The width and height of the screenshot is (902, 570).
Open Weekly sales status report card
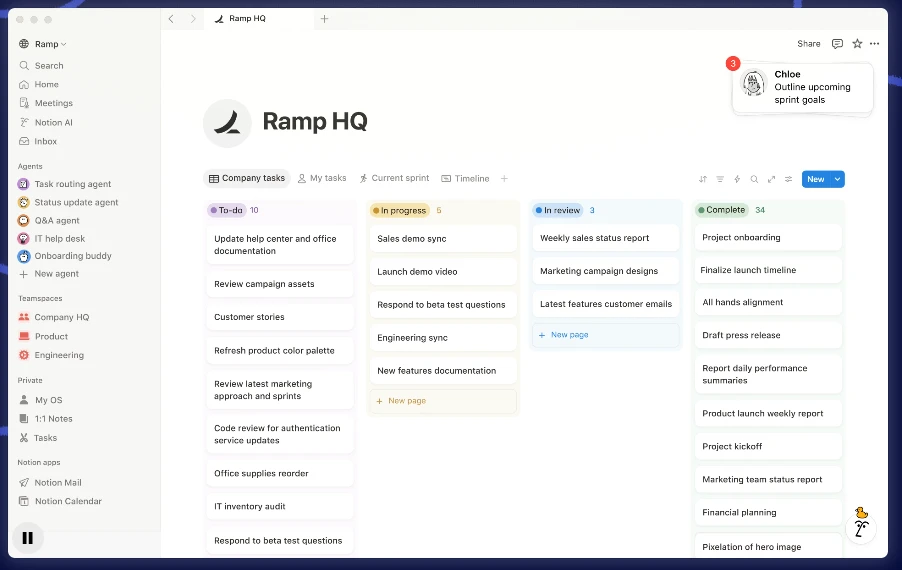(x=606, y=238)
